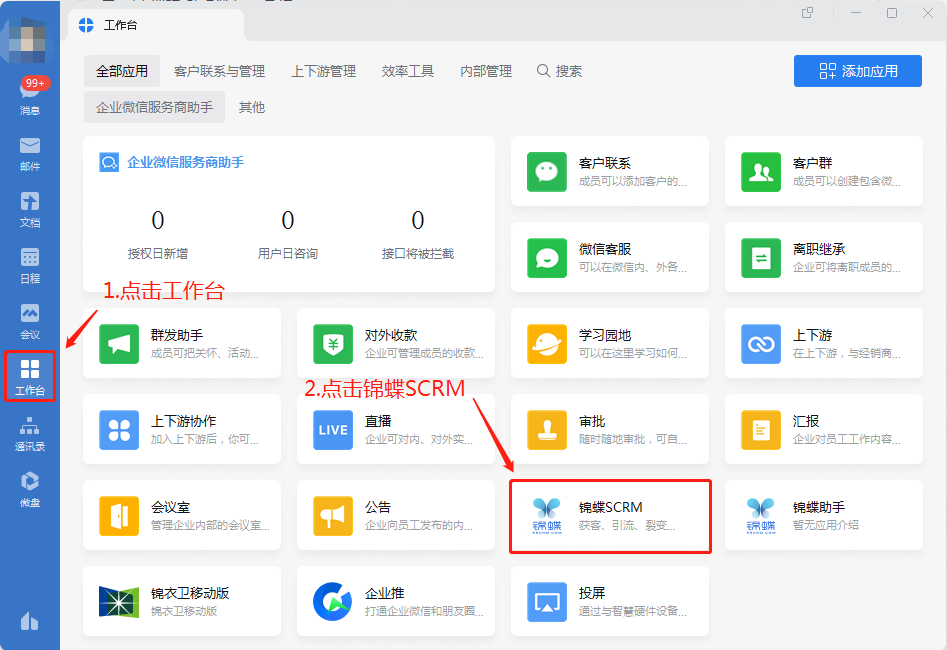Open the 上下游 link icon

tap(760, 344)
